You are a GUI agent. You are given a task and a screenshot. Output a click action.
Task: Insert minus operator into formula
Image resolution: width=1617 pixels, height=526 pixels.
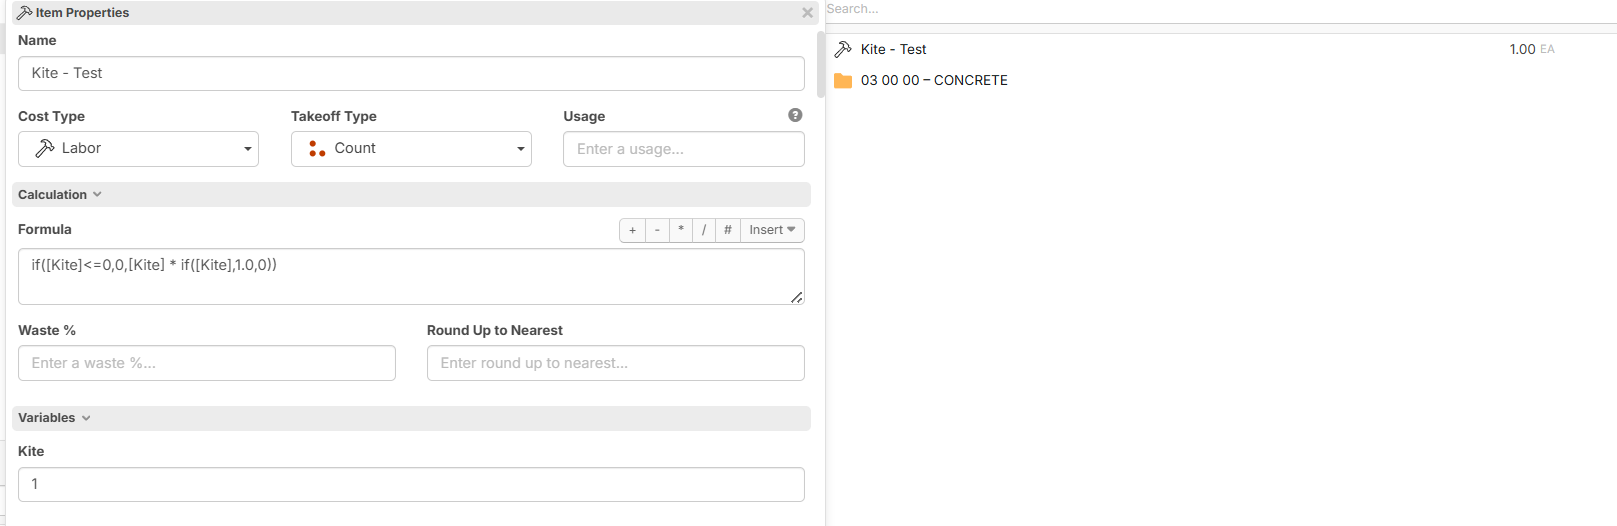[x=657, y=230]
